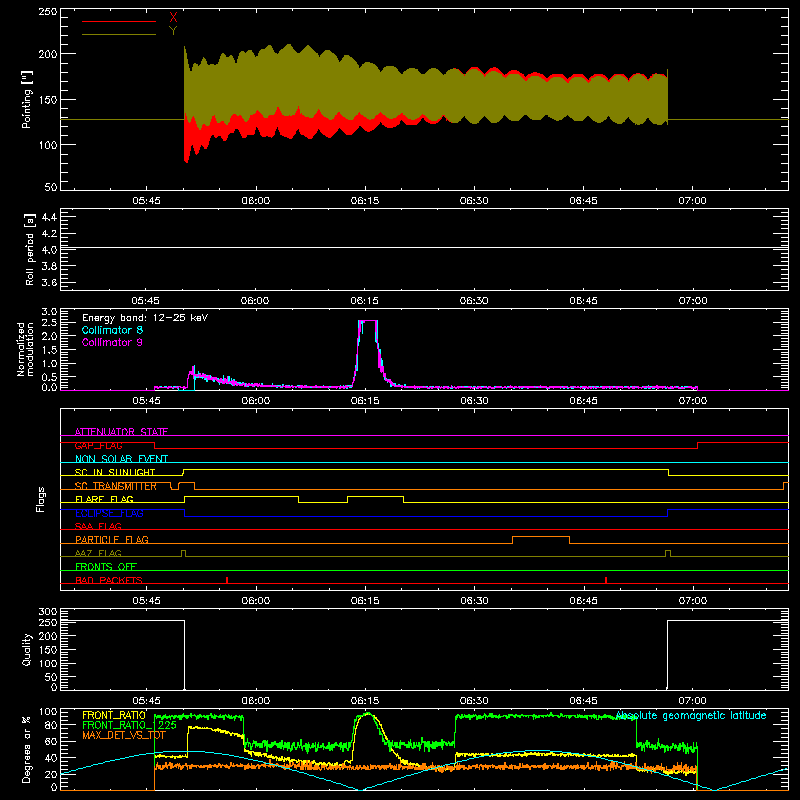Click the 'Flags' axis title
This screenshot has height=800, width=800.
click(40, 499)
